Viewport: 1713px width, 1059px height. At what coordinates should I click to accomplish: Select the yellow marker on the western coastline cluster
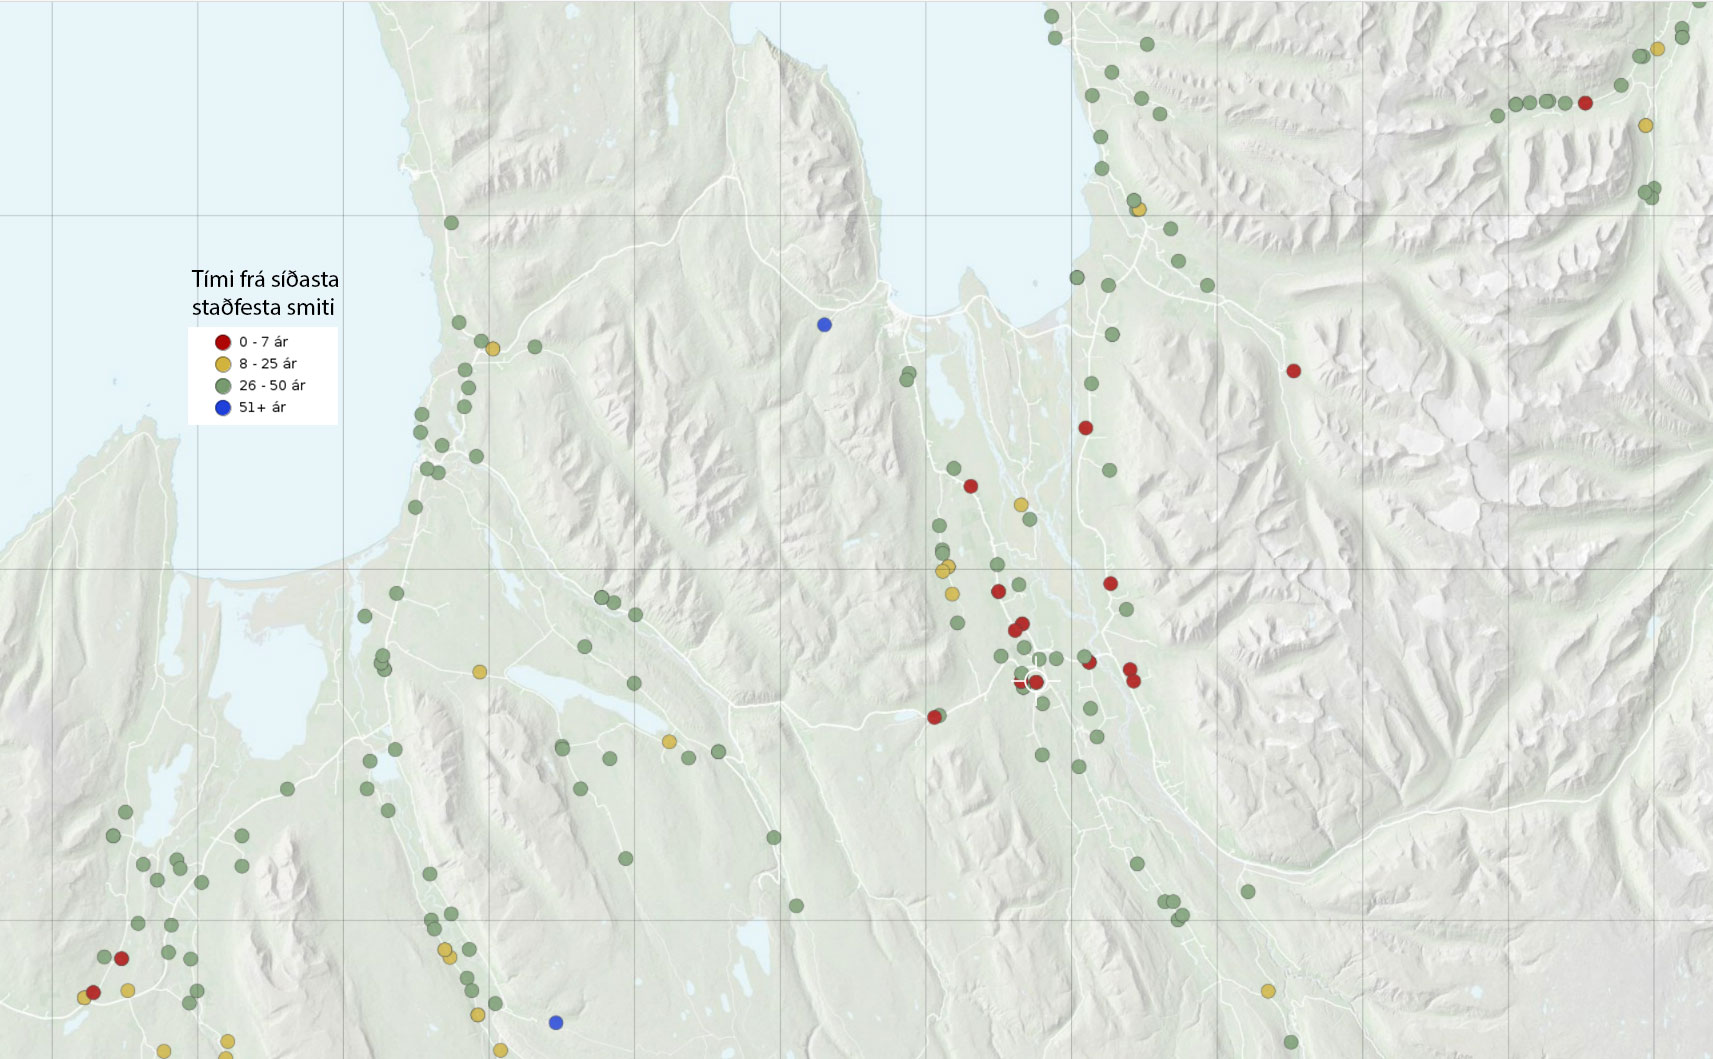[493, 349]
